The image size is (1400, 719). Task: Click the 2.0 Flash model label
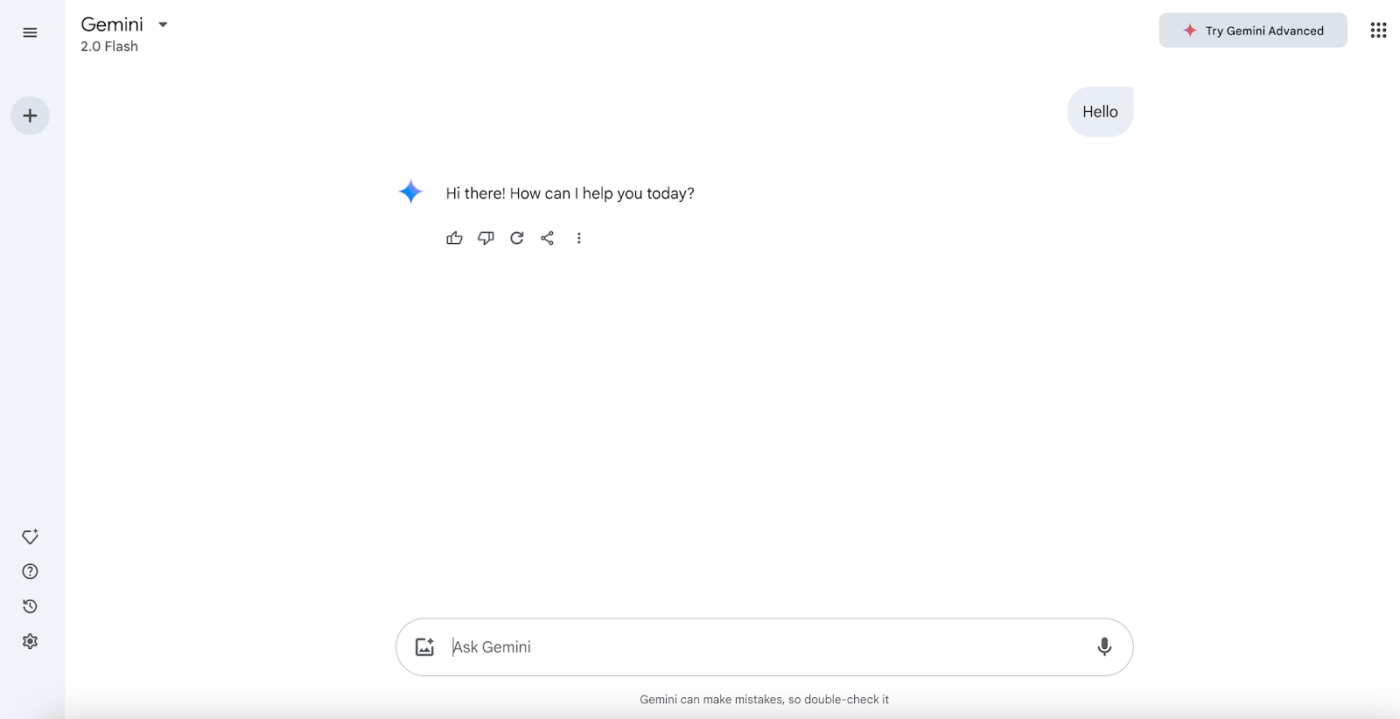coord(109,46)
